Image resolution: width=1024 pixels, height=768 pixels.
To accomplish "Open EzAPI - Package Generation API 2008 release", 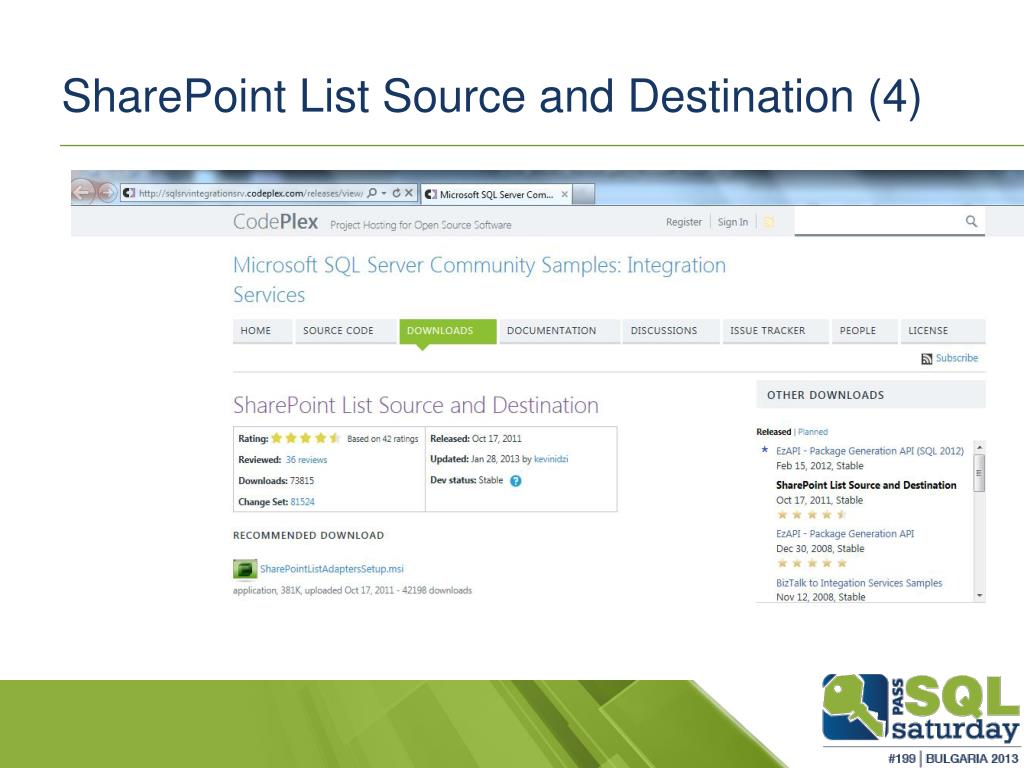I will (845, 534).
